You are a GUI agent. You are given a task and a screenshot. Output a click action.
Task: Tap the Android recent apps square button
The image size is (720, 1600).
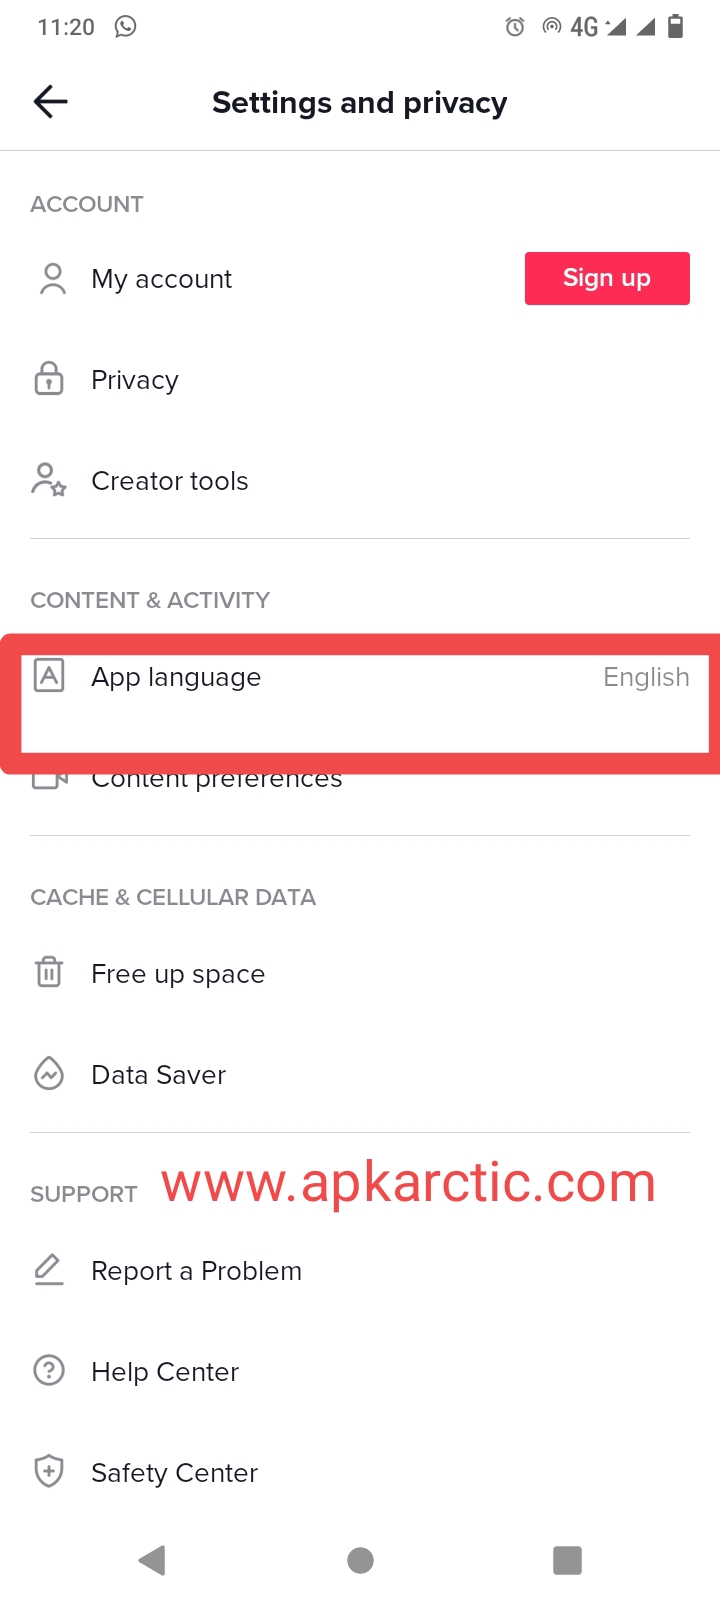click(x=567, y=1560)
